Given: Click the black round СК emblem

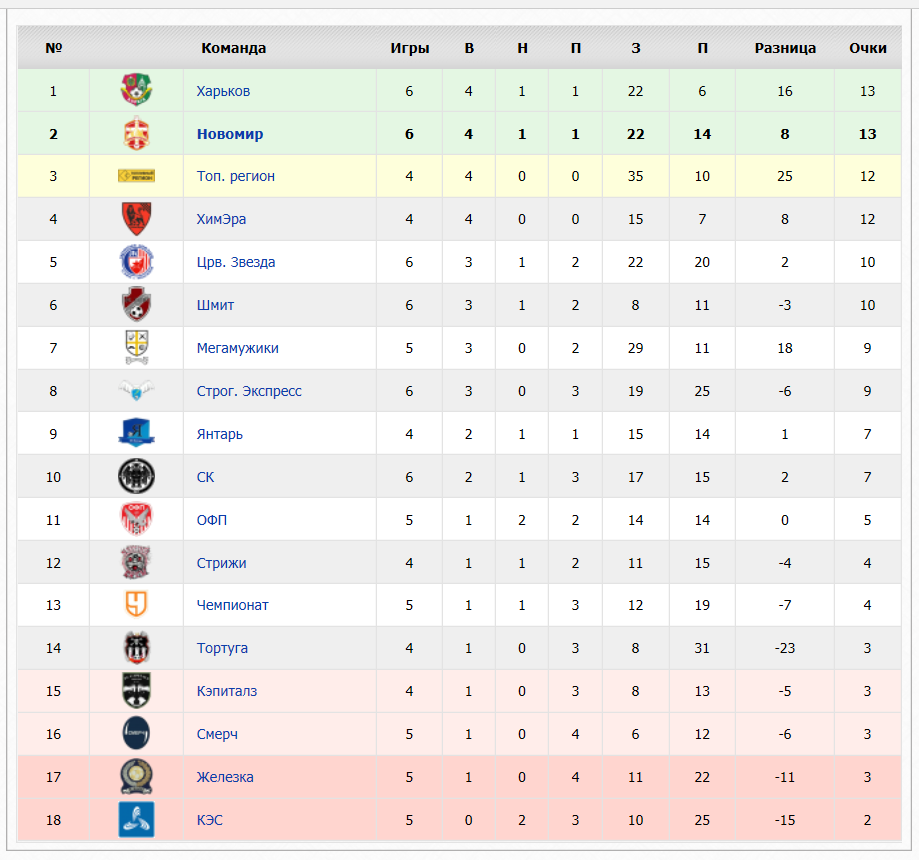Looking at the screenshot, I should click(136, 476).
